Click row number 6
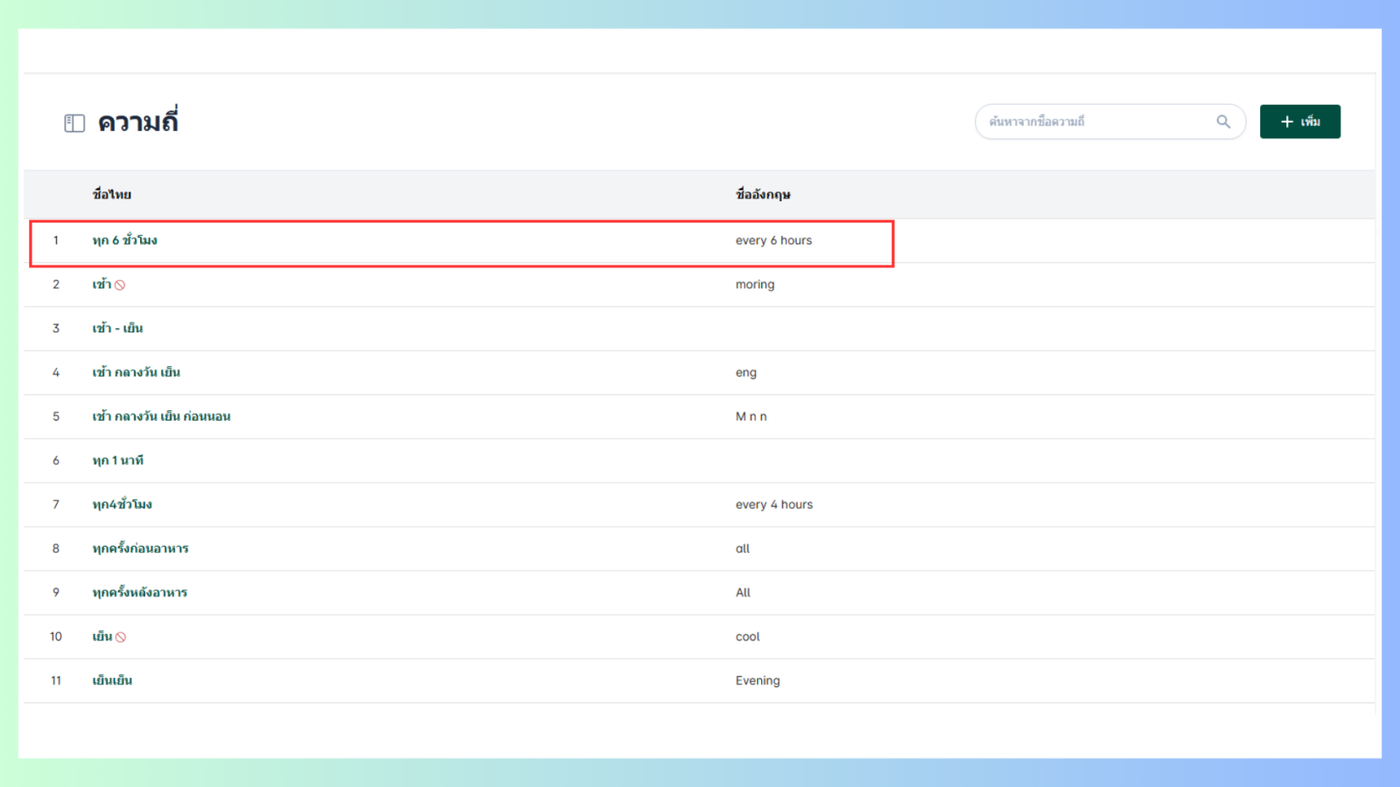Viewport: 1400px width, 787px height. [x=56, y=460]
